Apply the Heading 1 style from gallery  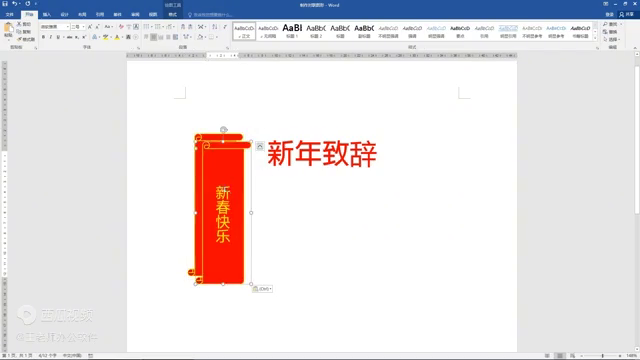[292, 31]
